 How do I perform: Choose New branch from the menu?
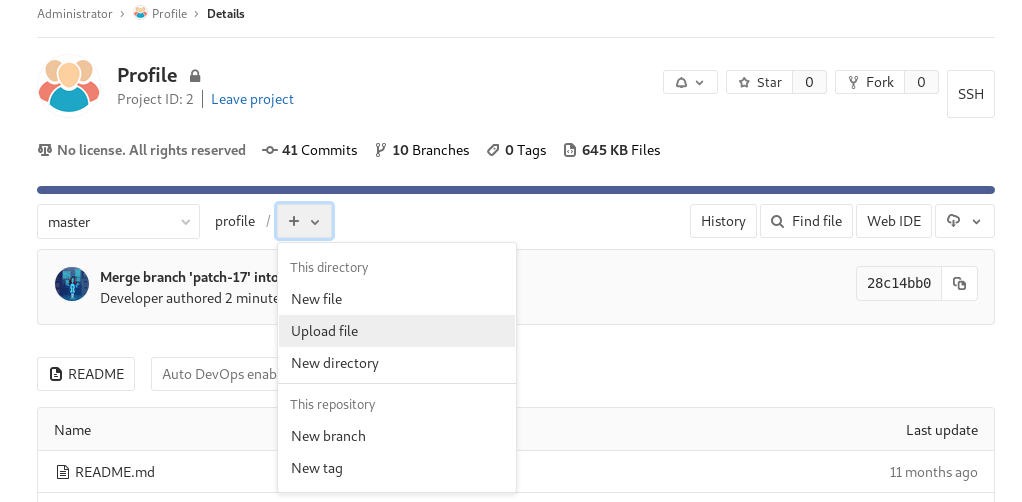click(328, 436)
